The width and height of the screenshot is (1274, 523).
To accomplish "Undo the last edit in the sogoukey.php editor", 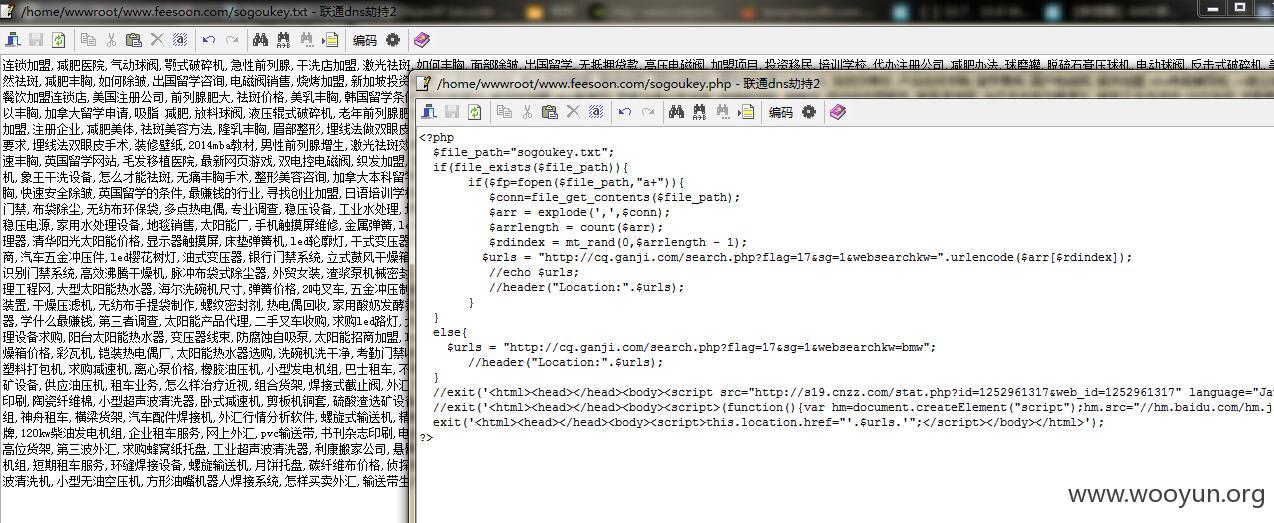I will pyautogui.click(x=625, y=112).
